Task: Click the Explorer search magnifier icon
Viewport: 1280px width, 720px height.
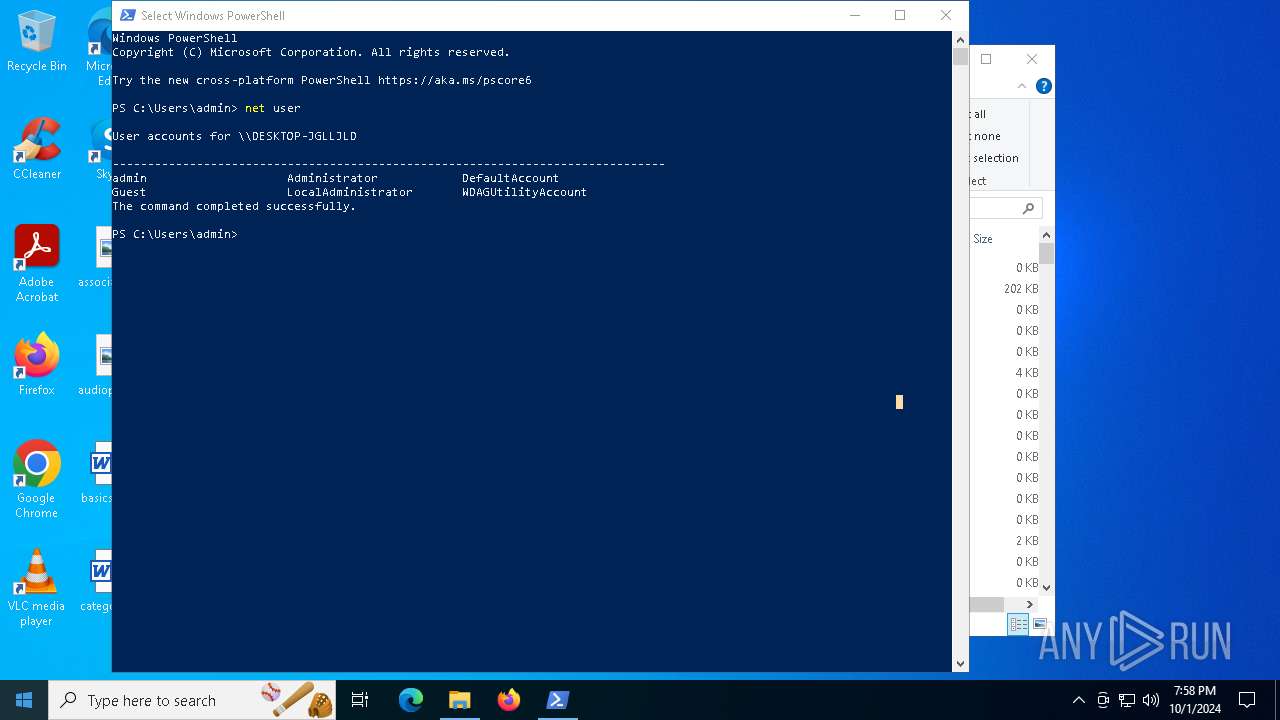Action: [1028, 208]
